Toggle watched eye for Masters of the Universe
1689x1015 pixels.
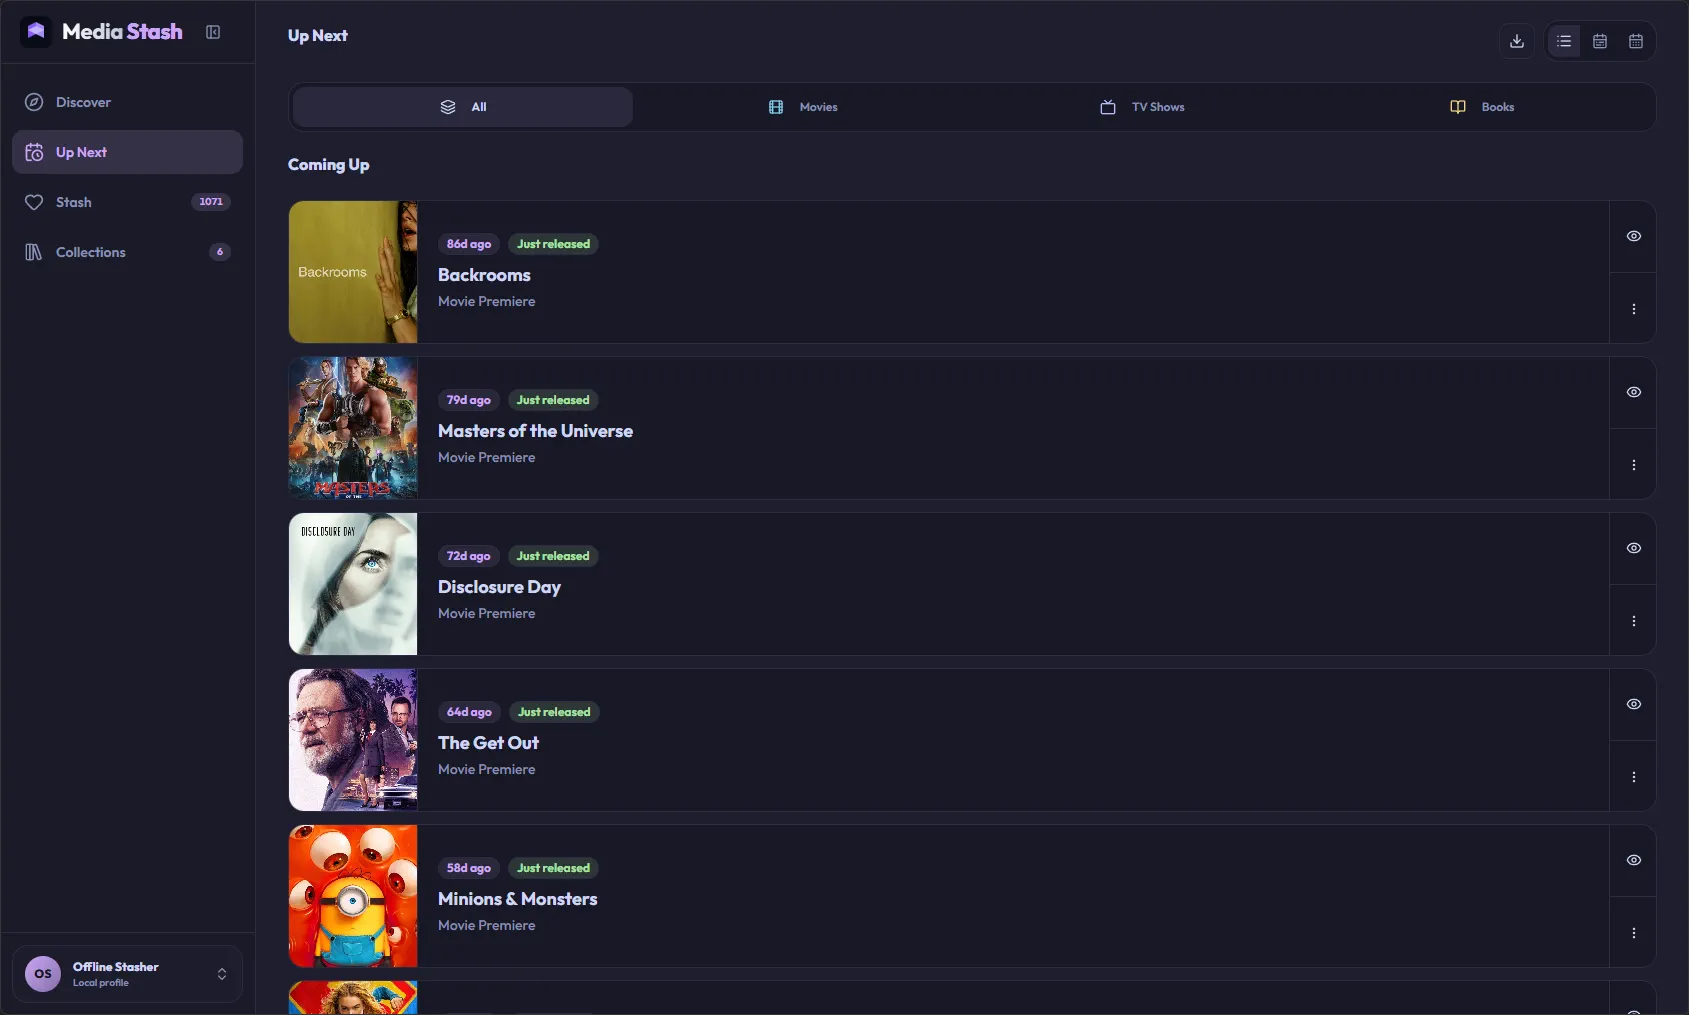click(1633, 392)
